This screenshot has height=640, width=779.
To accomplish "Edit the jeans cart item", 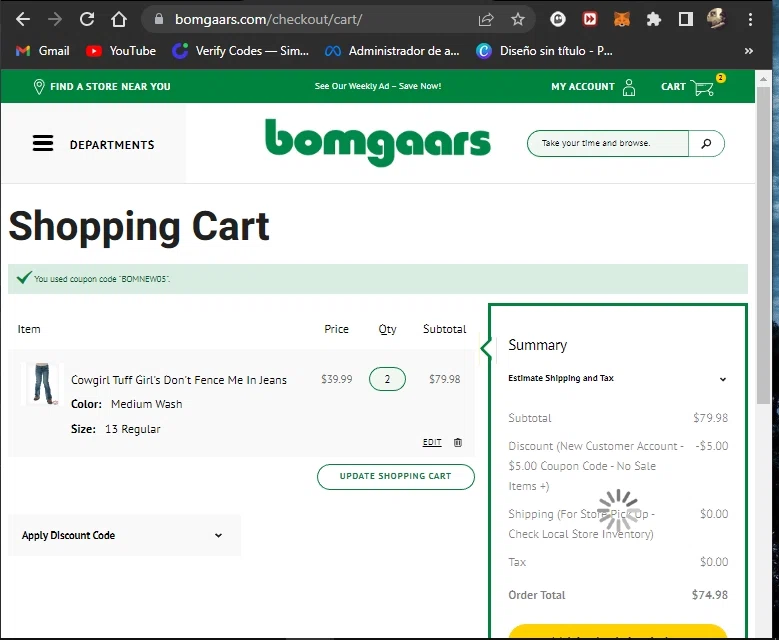I will (x=432, y=442).
